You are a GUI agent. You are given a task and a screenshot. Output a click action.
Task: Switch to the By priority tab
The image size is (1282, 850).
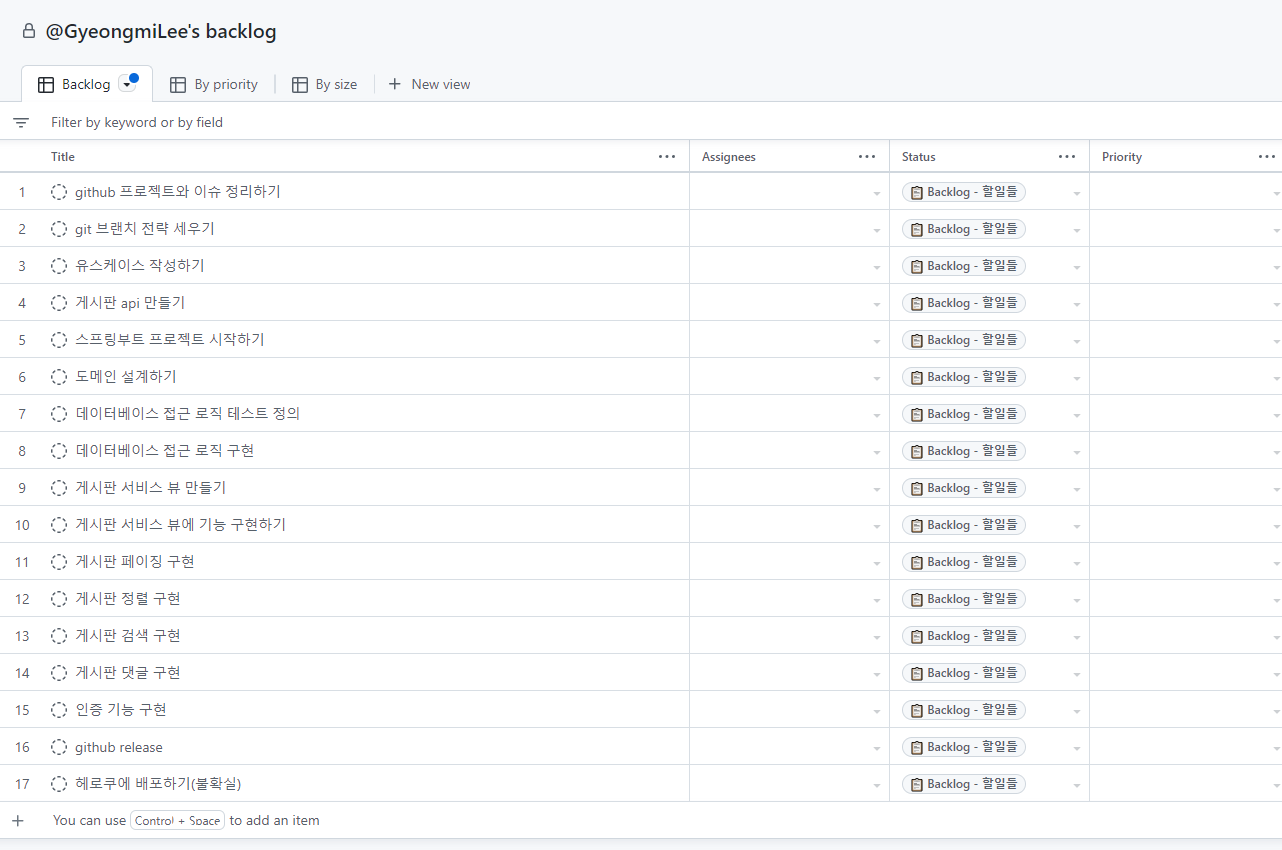coord(214,85)
